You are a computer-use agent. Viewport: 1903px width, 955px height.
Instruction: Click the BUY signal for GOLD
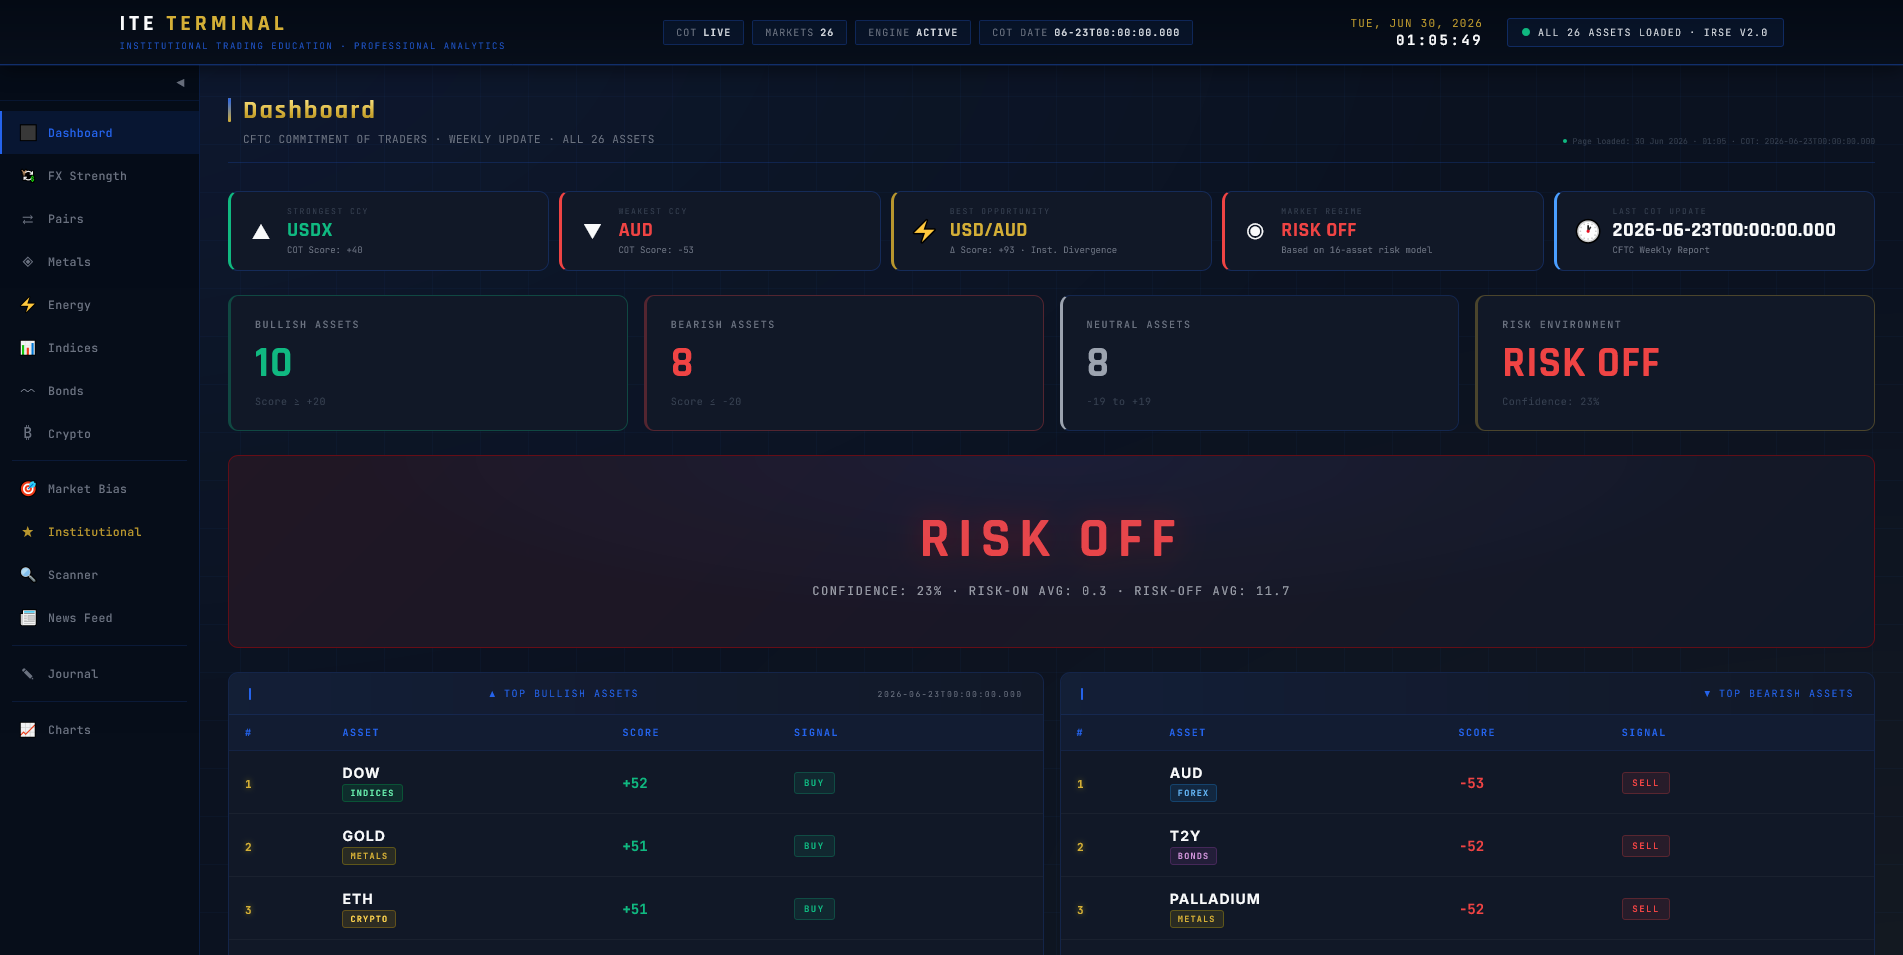pyautogui.click(x=814, y=846)
